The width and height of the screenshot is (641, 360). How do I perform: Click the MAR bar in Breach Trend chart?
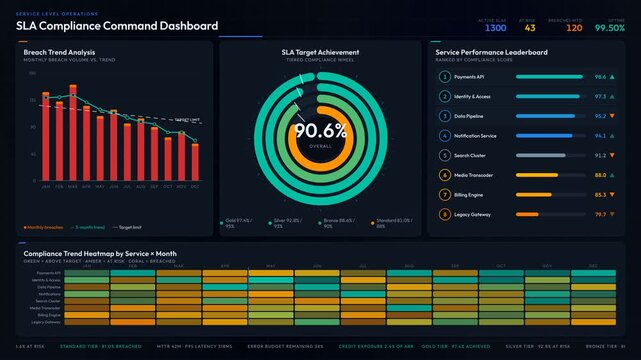coord(73,132)
